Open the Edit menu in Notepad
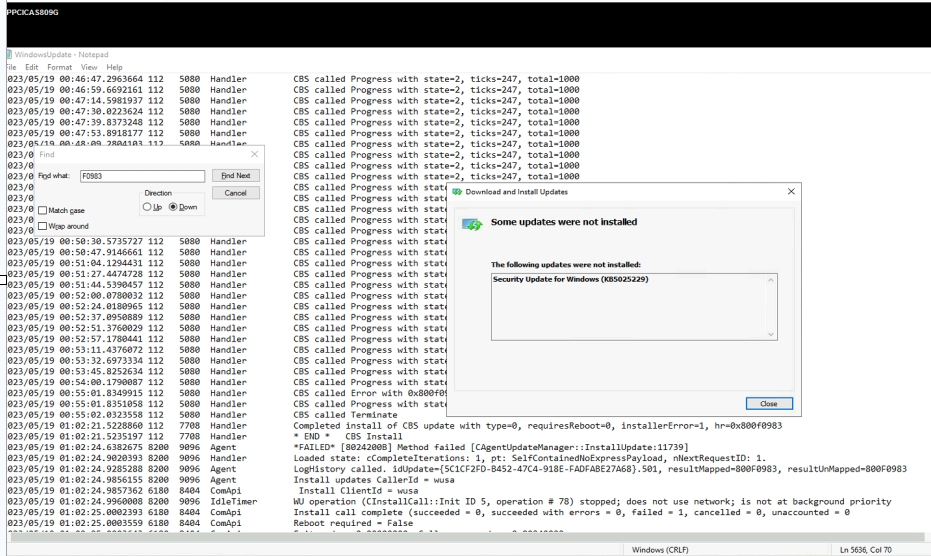This screenshot has width=931, height=556. 31,67
